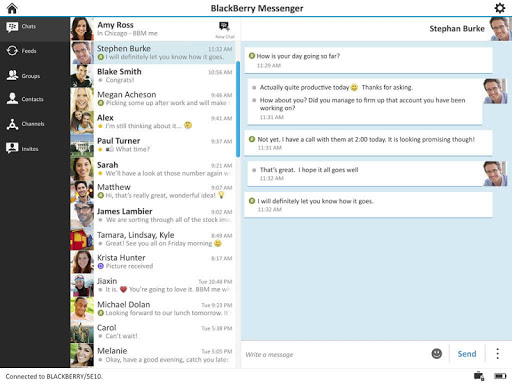Open chat with Blake Smith

152,76
